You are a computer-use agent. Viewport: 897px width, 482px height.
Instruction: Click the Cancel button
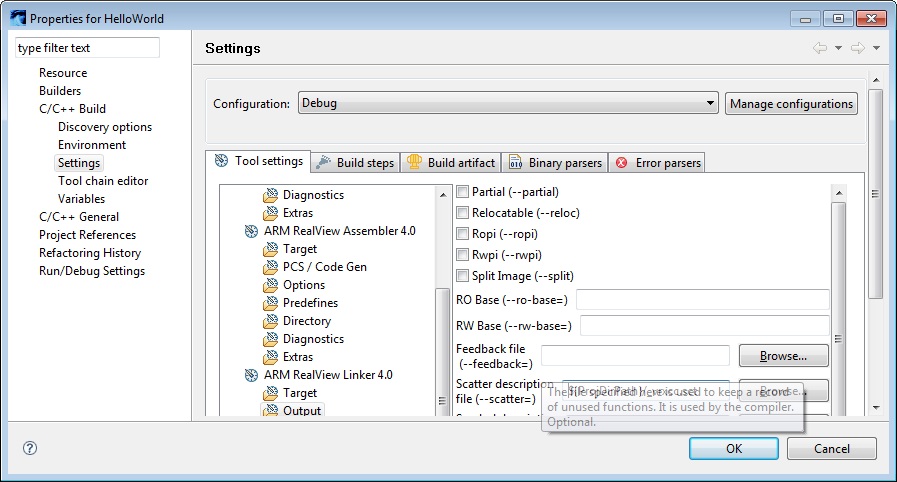[831, 449]
